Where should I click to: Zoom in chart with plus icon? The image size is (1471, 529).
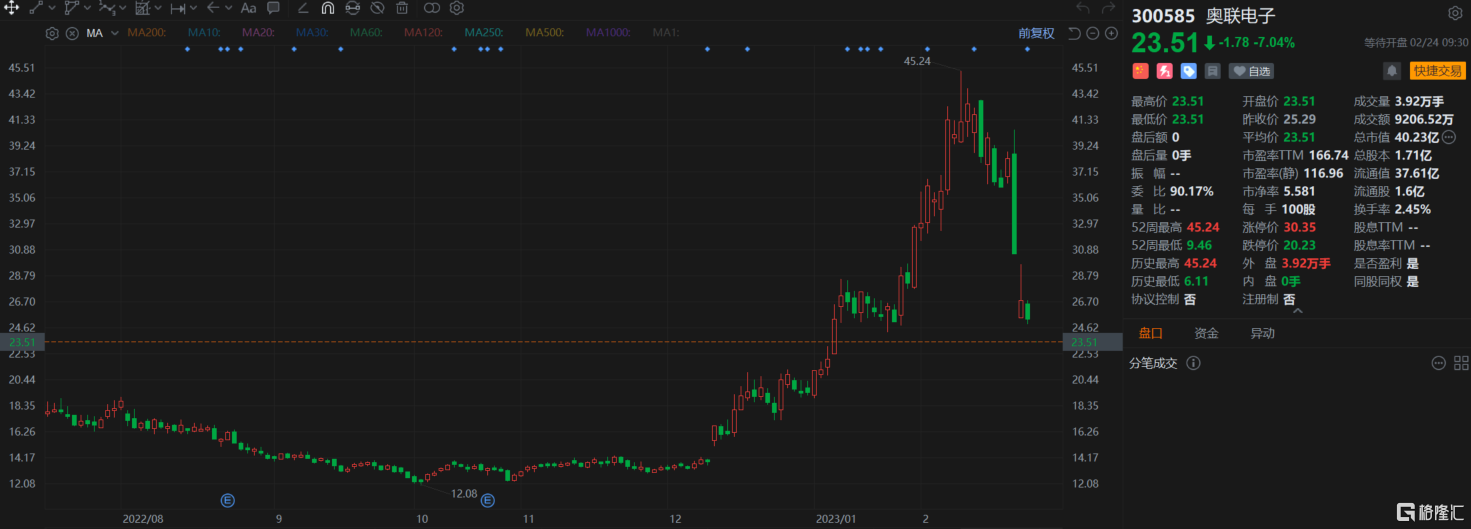(1110, 33)
